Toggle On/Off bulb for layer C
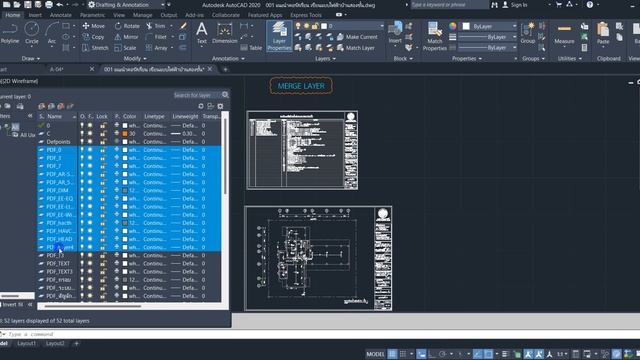640x360 pixels. (x=82, y=133)
